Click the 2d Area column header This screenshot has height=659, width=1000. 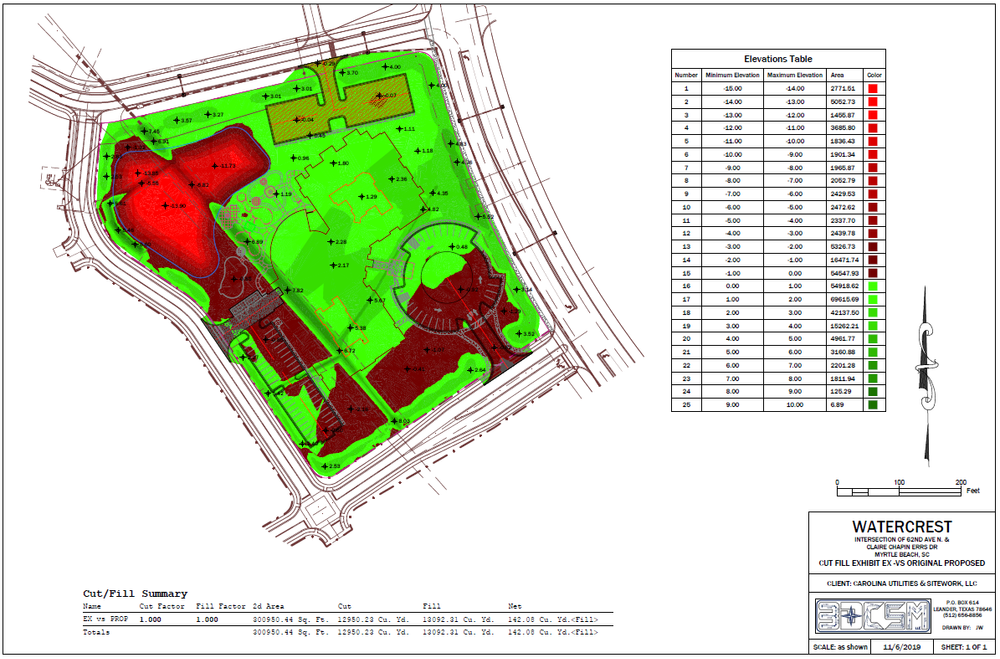[268, 606]
